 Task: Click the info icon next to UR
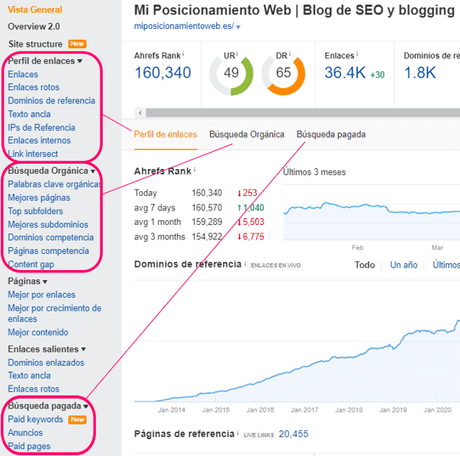pos(237,53)
